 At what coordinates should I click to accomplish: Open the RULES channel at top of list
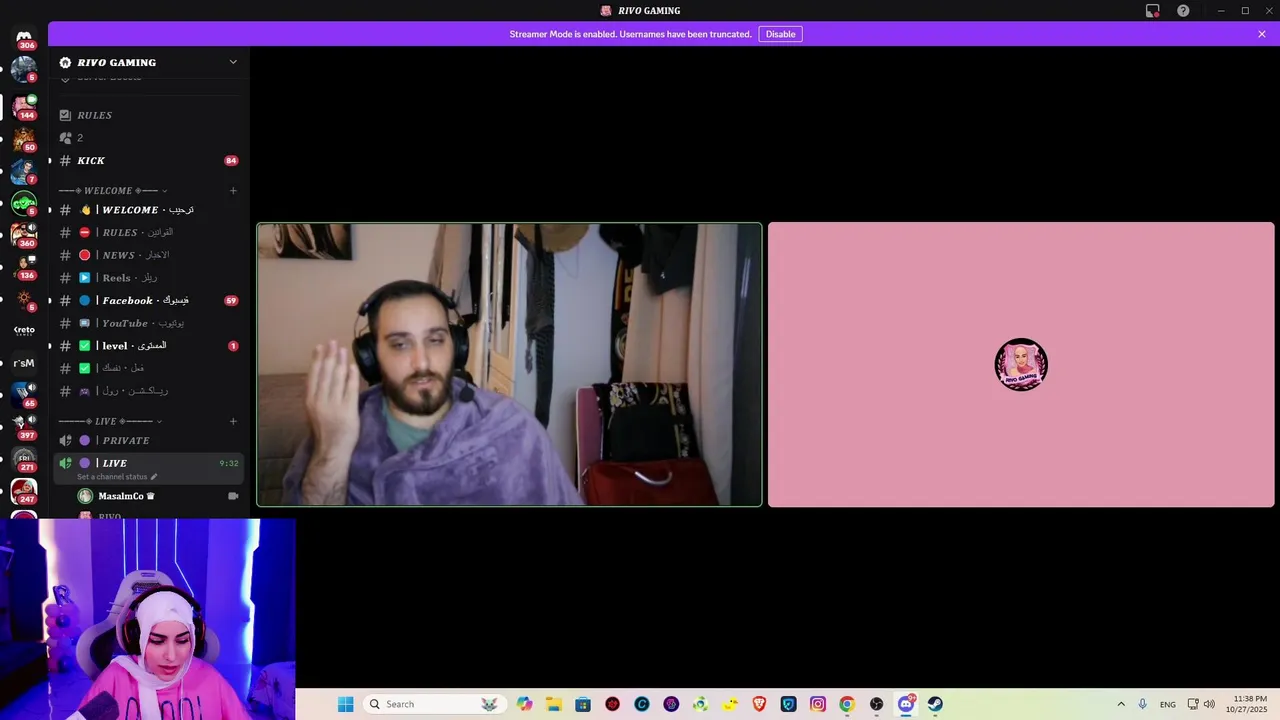point(149,115)
